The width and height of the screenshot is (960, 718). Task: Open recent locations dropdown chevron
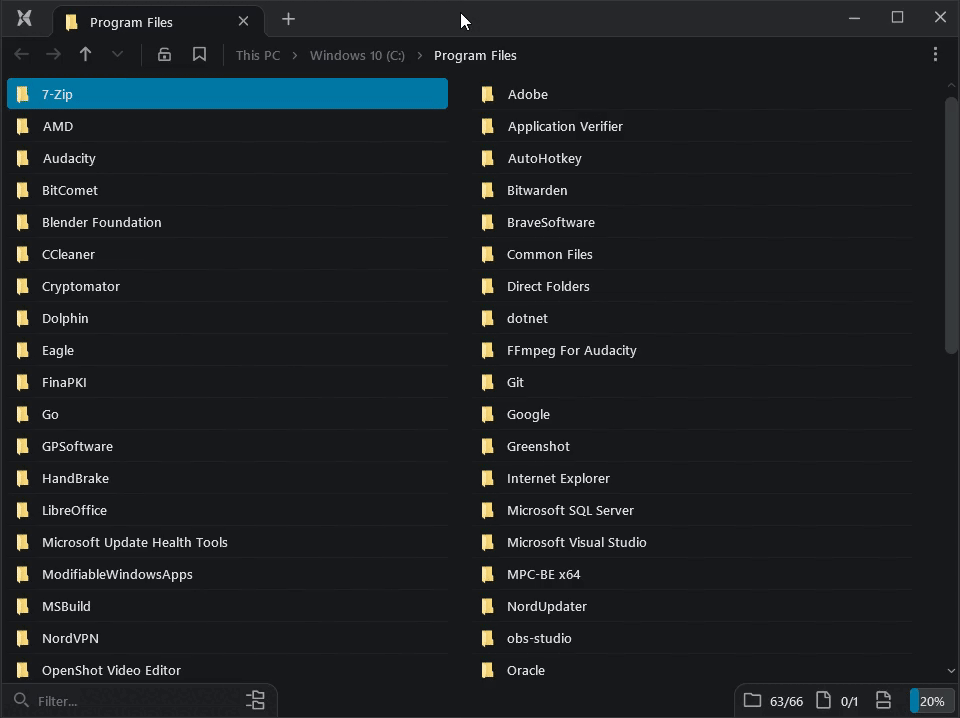117,54
